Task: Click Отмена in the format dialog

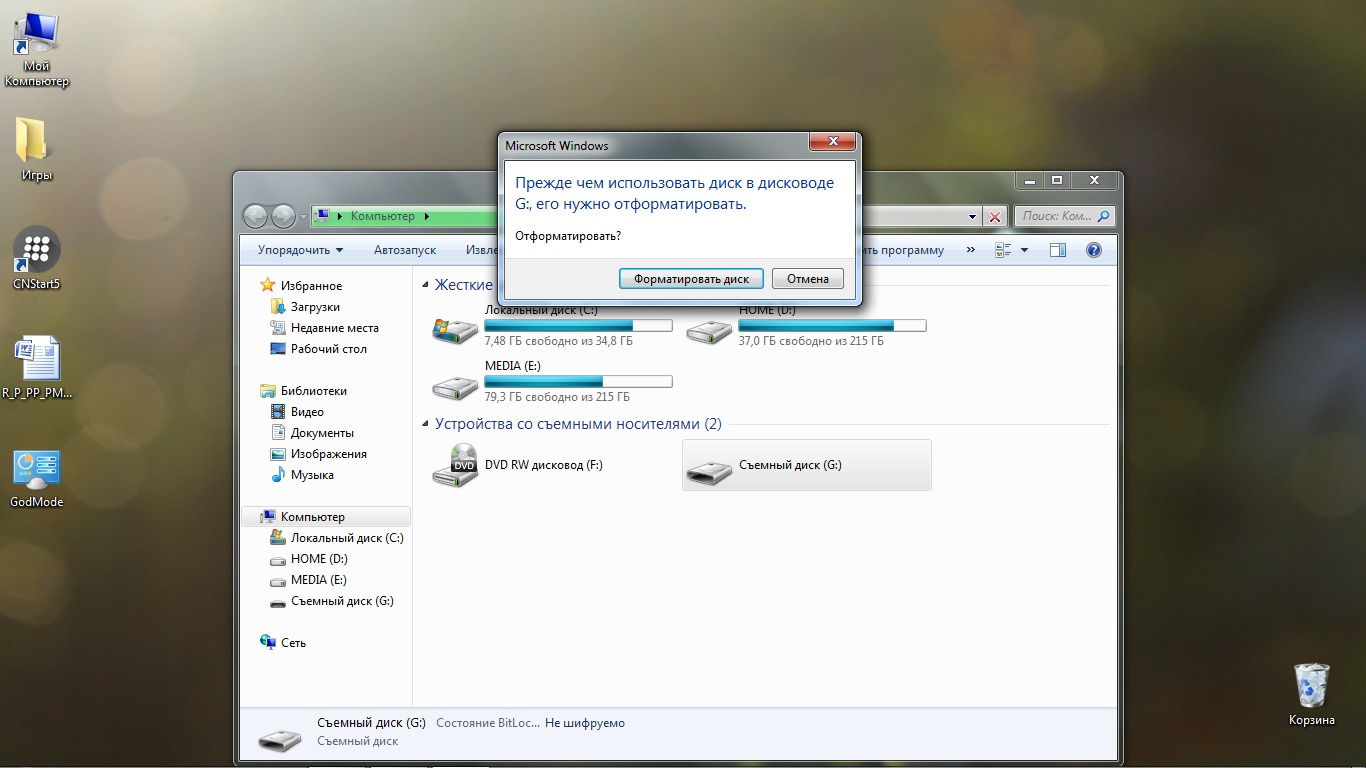Action: [808, 279]
